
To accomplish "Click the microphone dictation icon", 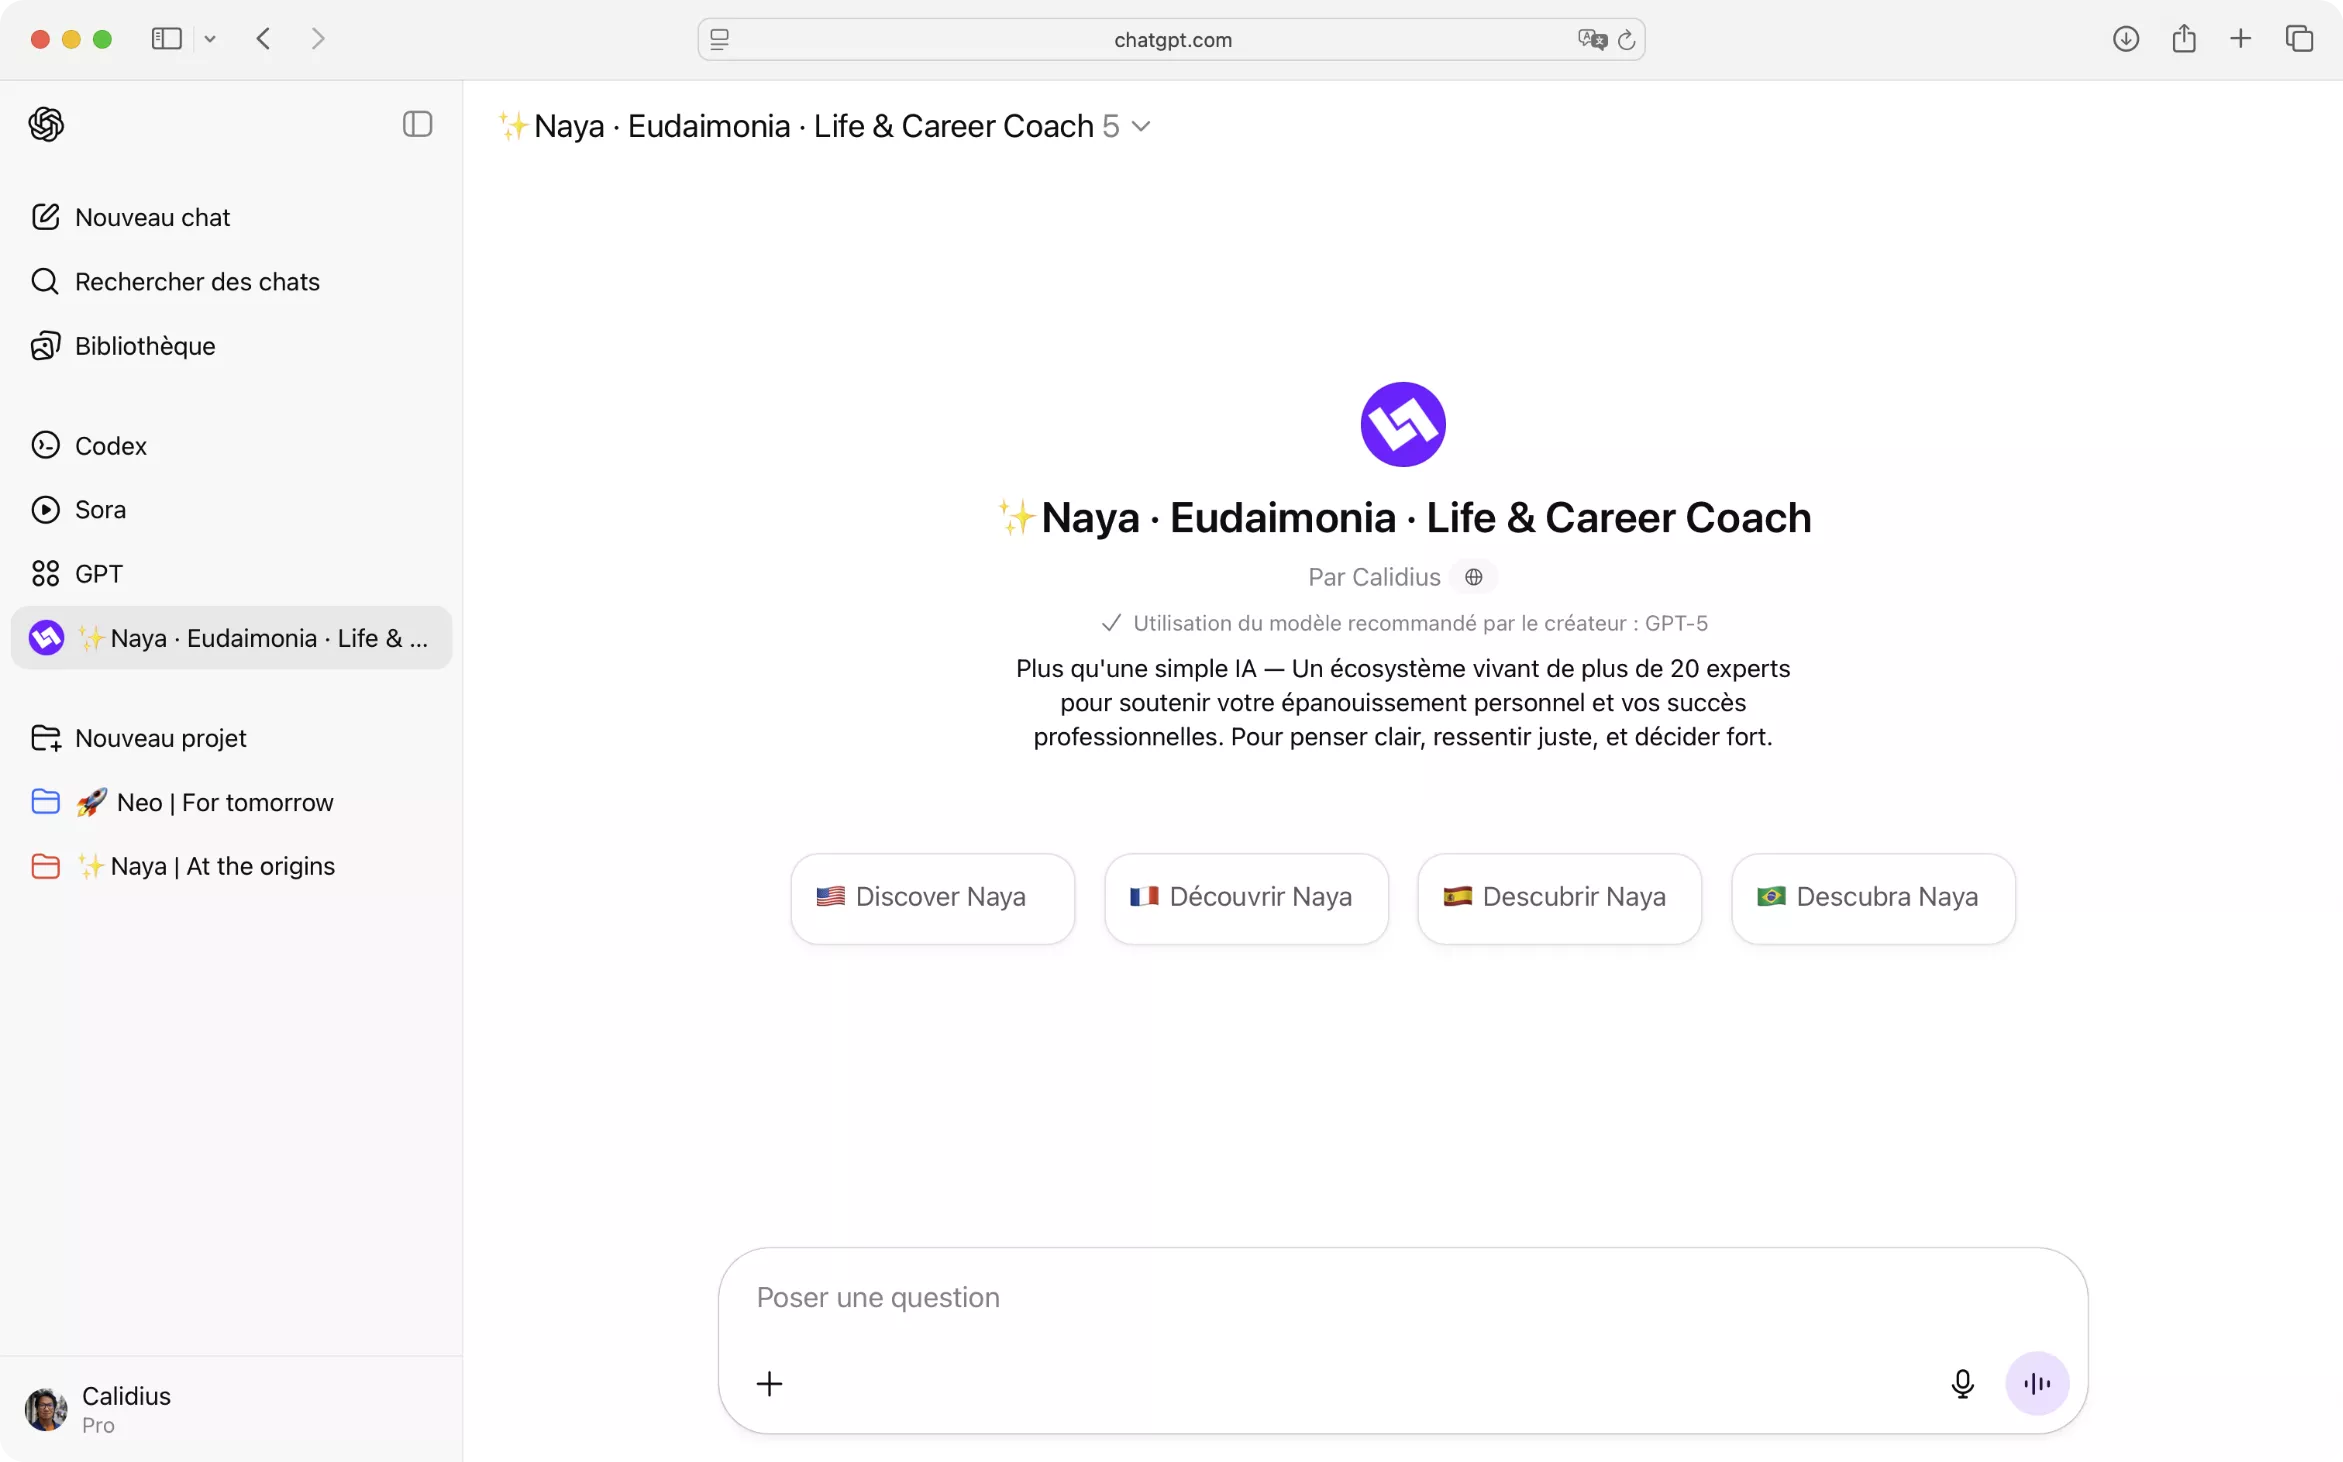I will tap(1962, 1383).
